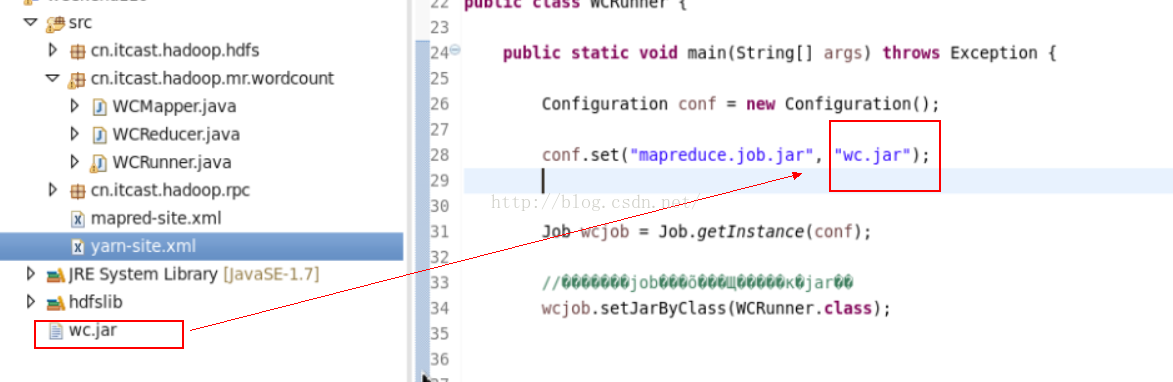Select the cn.itcast.hadoop.mr.wordcount package
Image resolution: width=1173 pixels, height=382 pixels.
click(x=212, y=78)
